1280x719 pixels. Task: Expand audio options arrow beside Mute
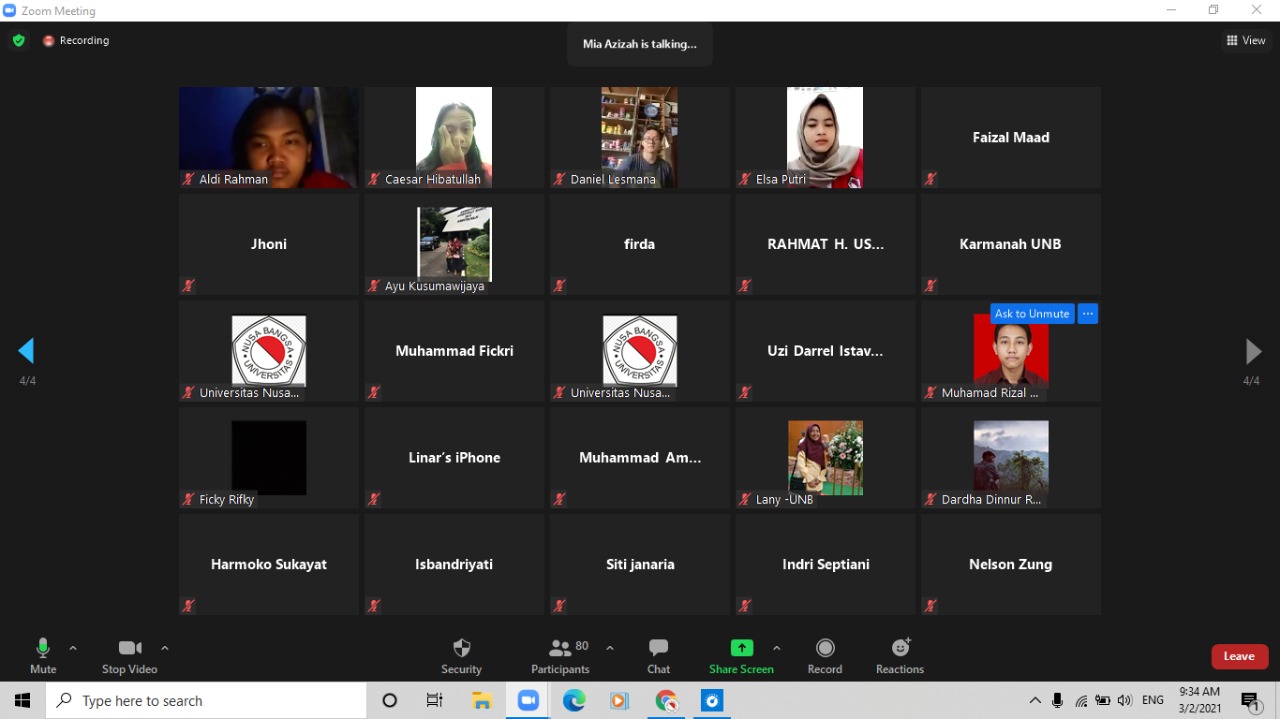73,648
